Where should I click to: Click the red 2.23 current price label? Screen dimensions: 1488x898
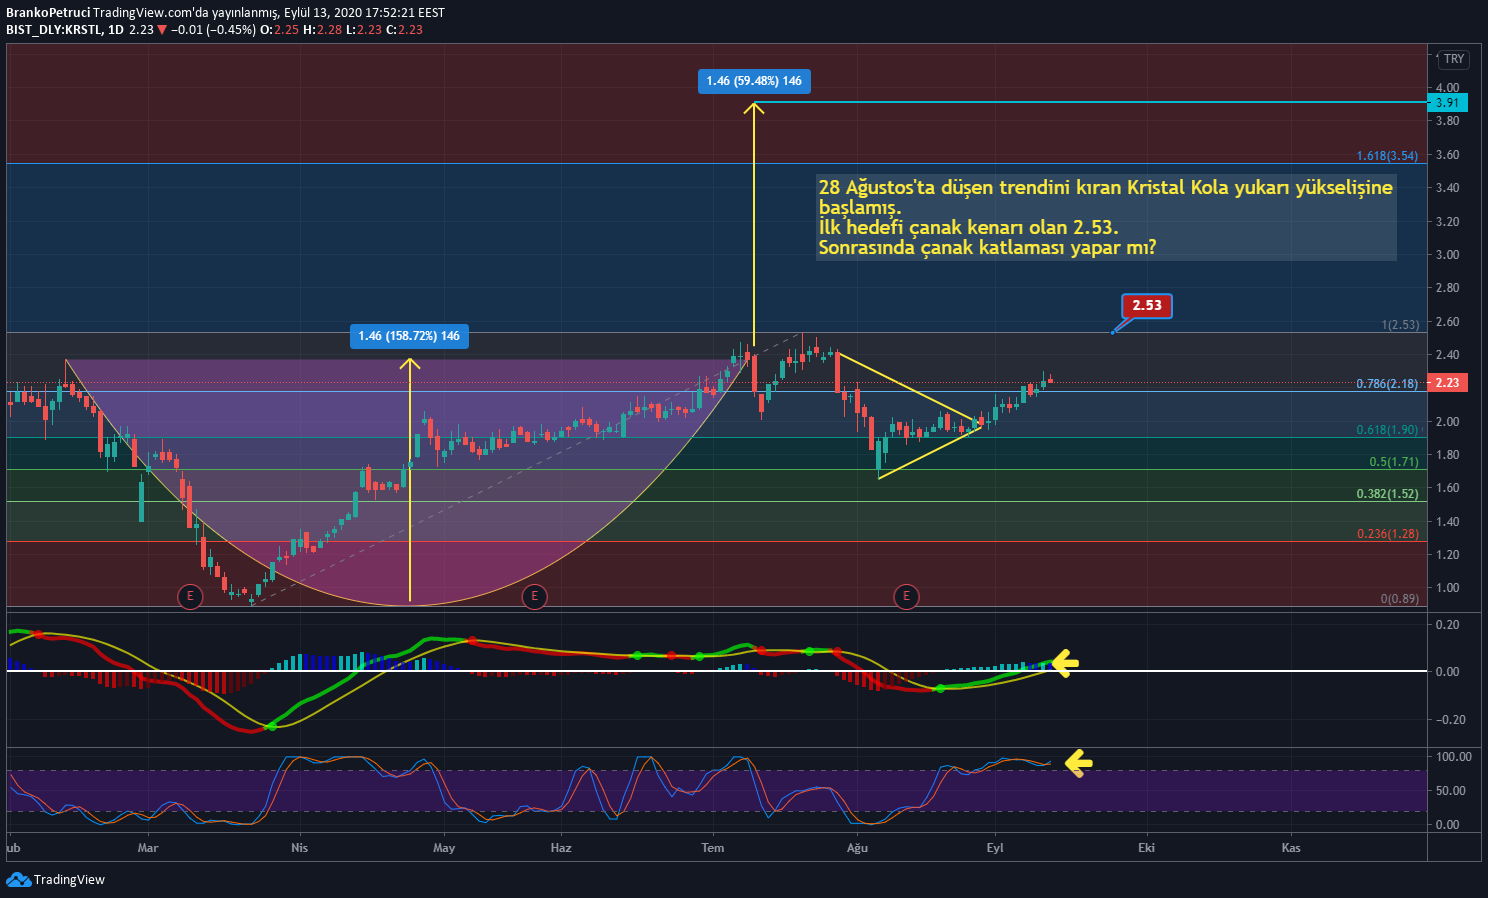tap(1447, 383)
